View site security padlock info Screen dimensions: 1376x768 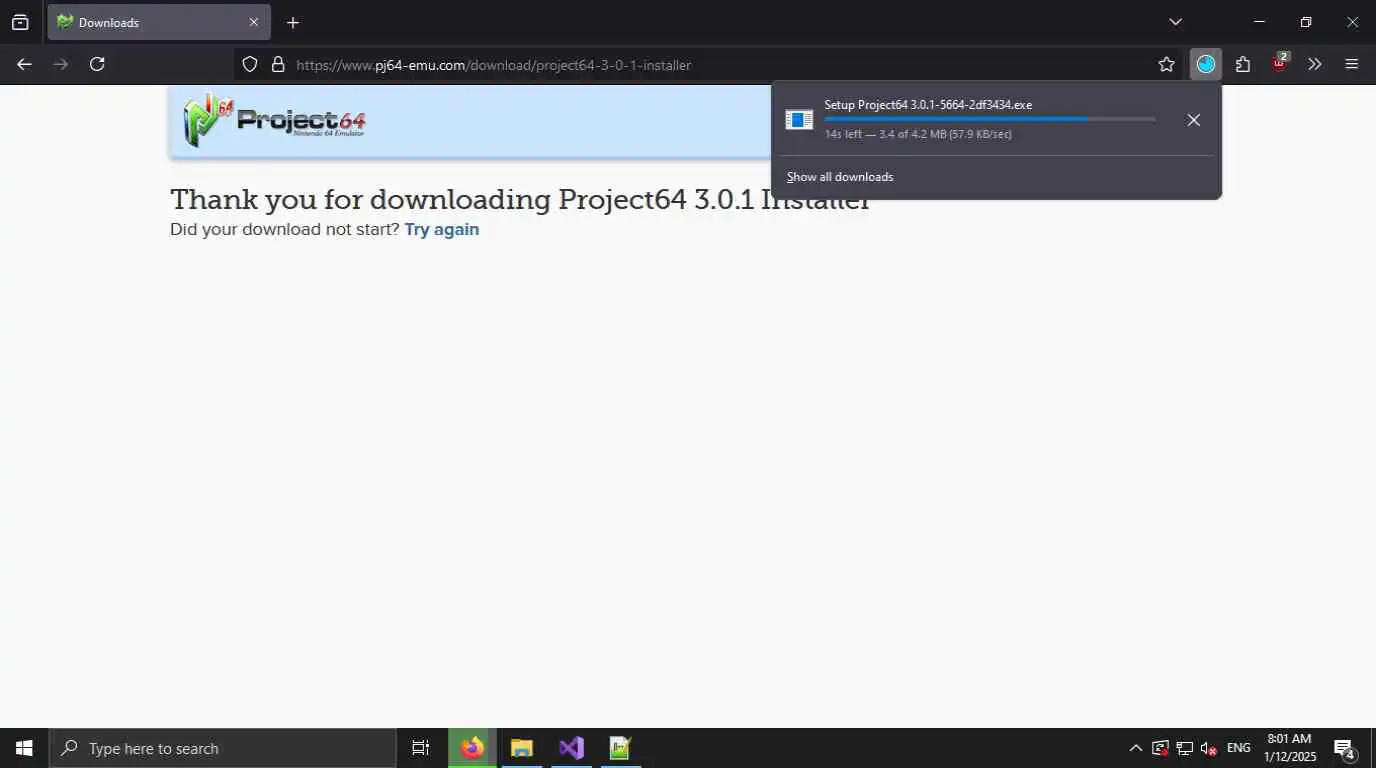pos(278,64)
